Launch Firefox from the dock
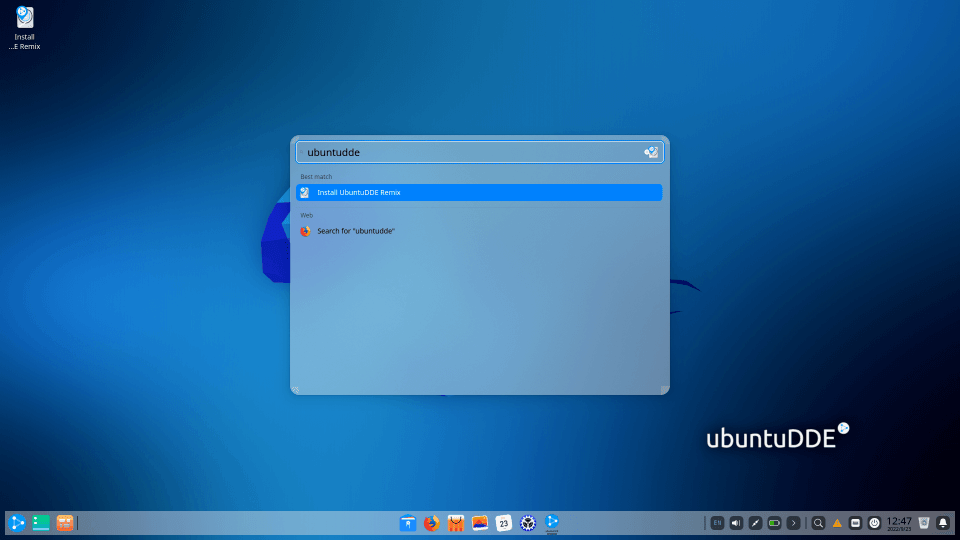This screenshot has width=960, height=540. pos(432,522)
